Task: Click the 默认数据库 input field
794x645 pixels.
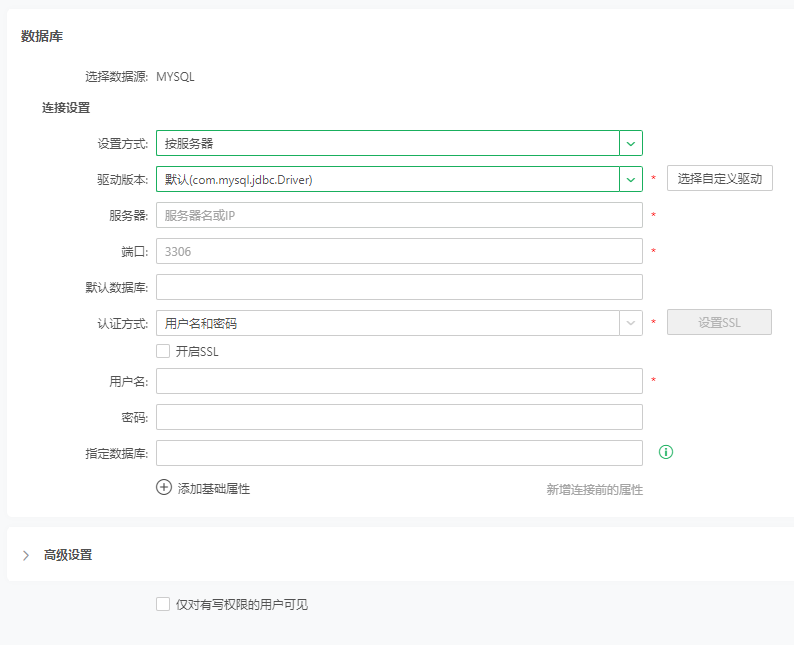Action: (x=399, y=288)
